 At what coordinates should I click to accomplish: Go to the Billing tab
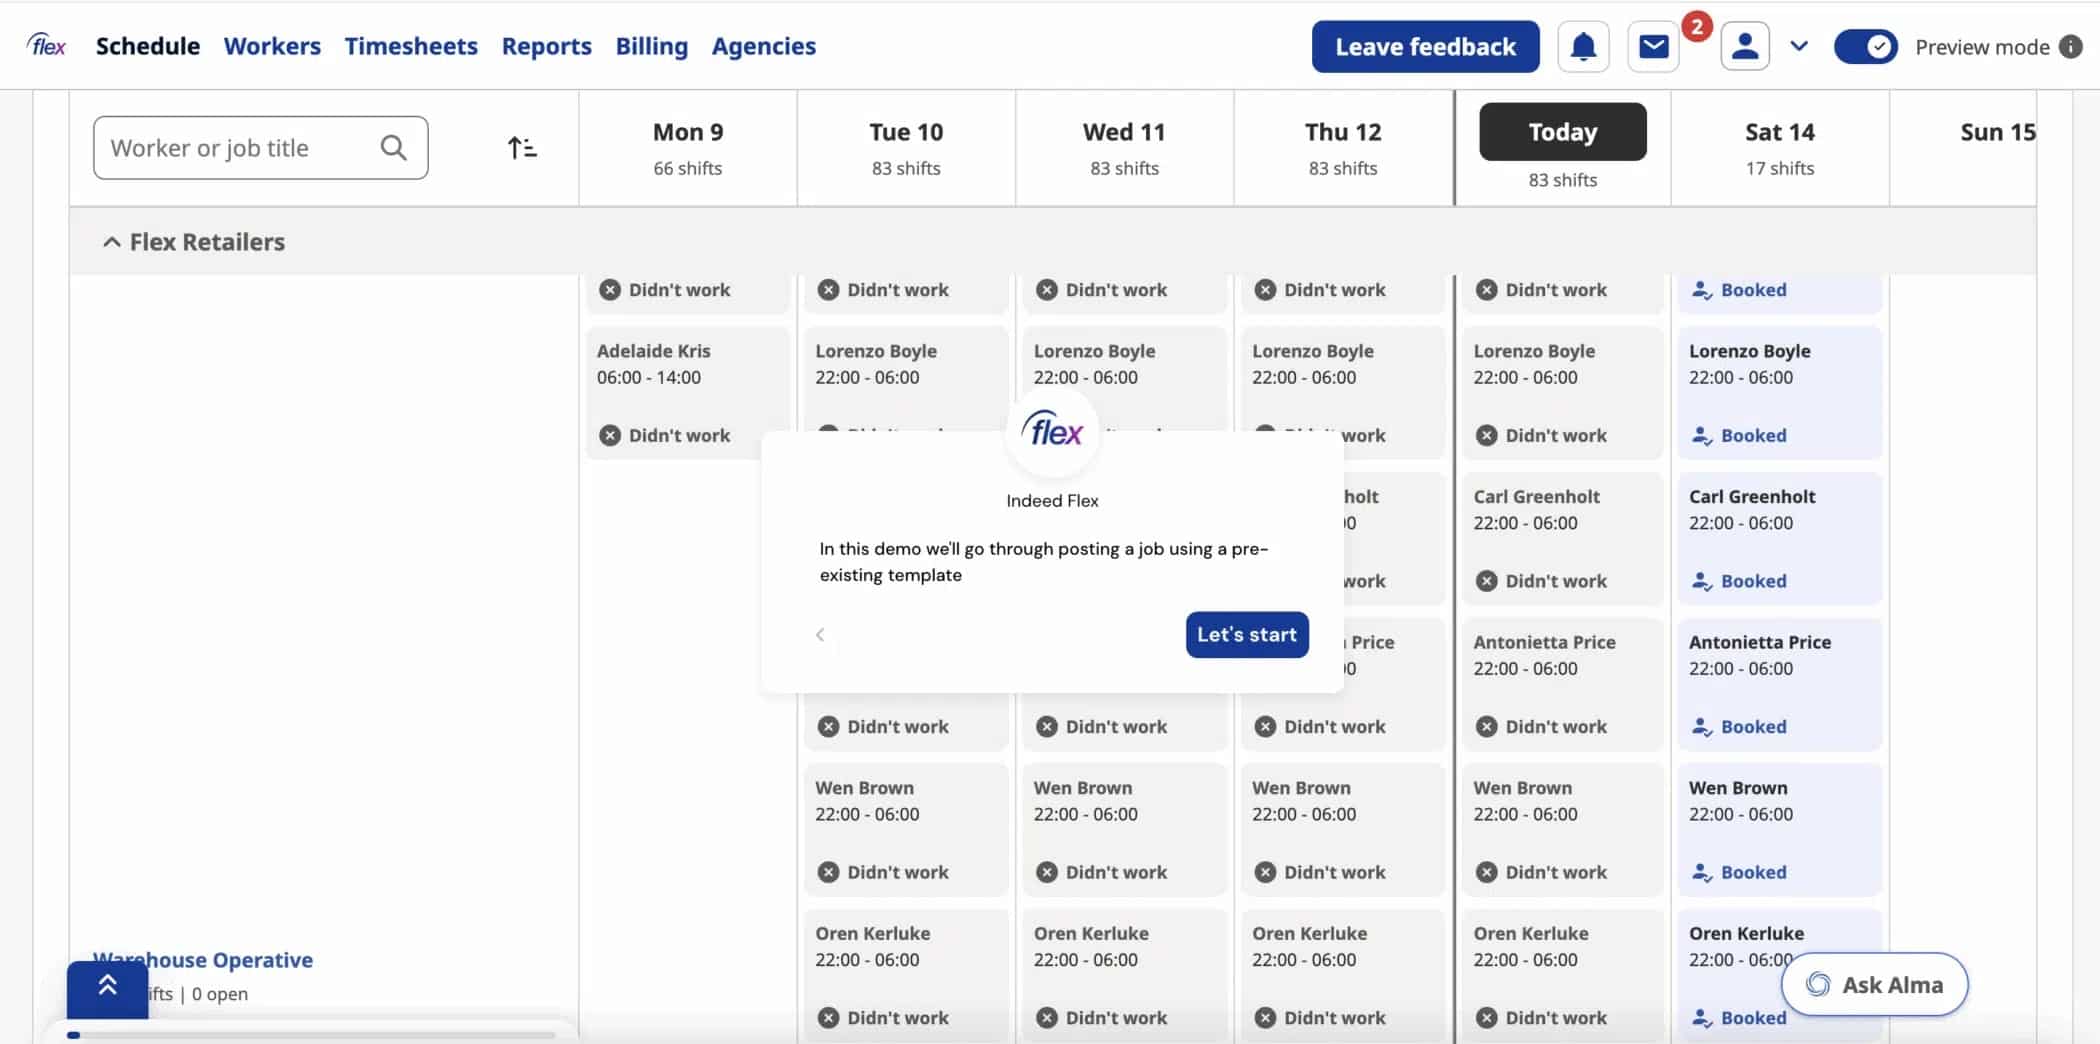[x=651, y=46]
